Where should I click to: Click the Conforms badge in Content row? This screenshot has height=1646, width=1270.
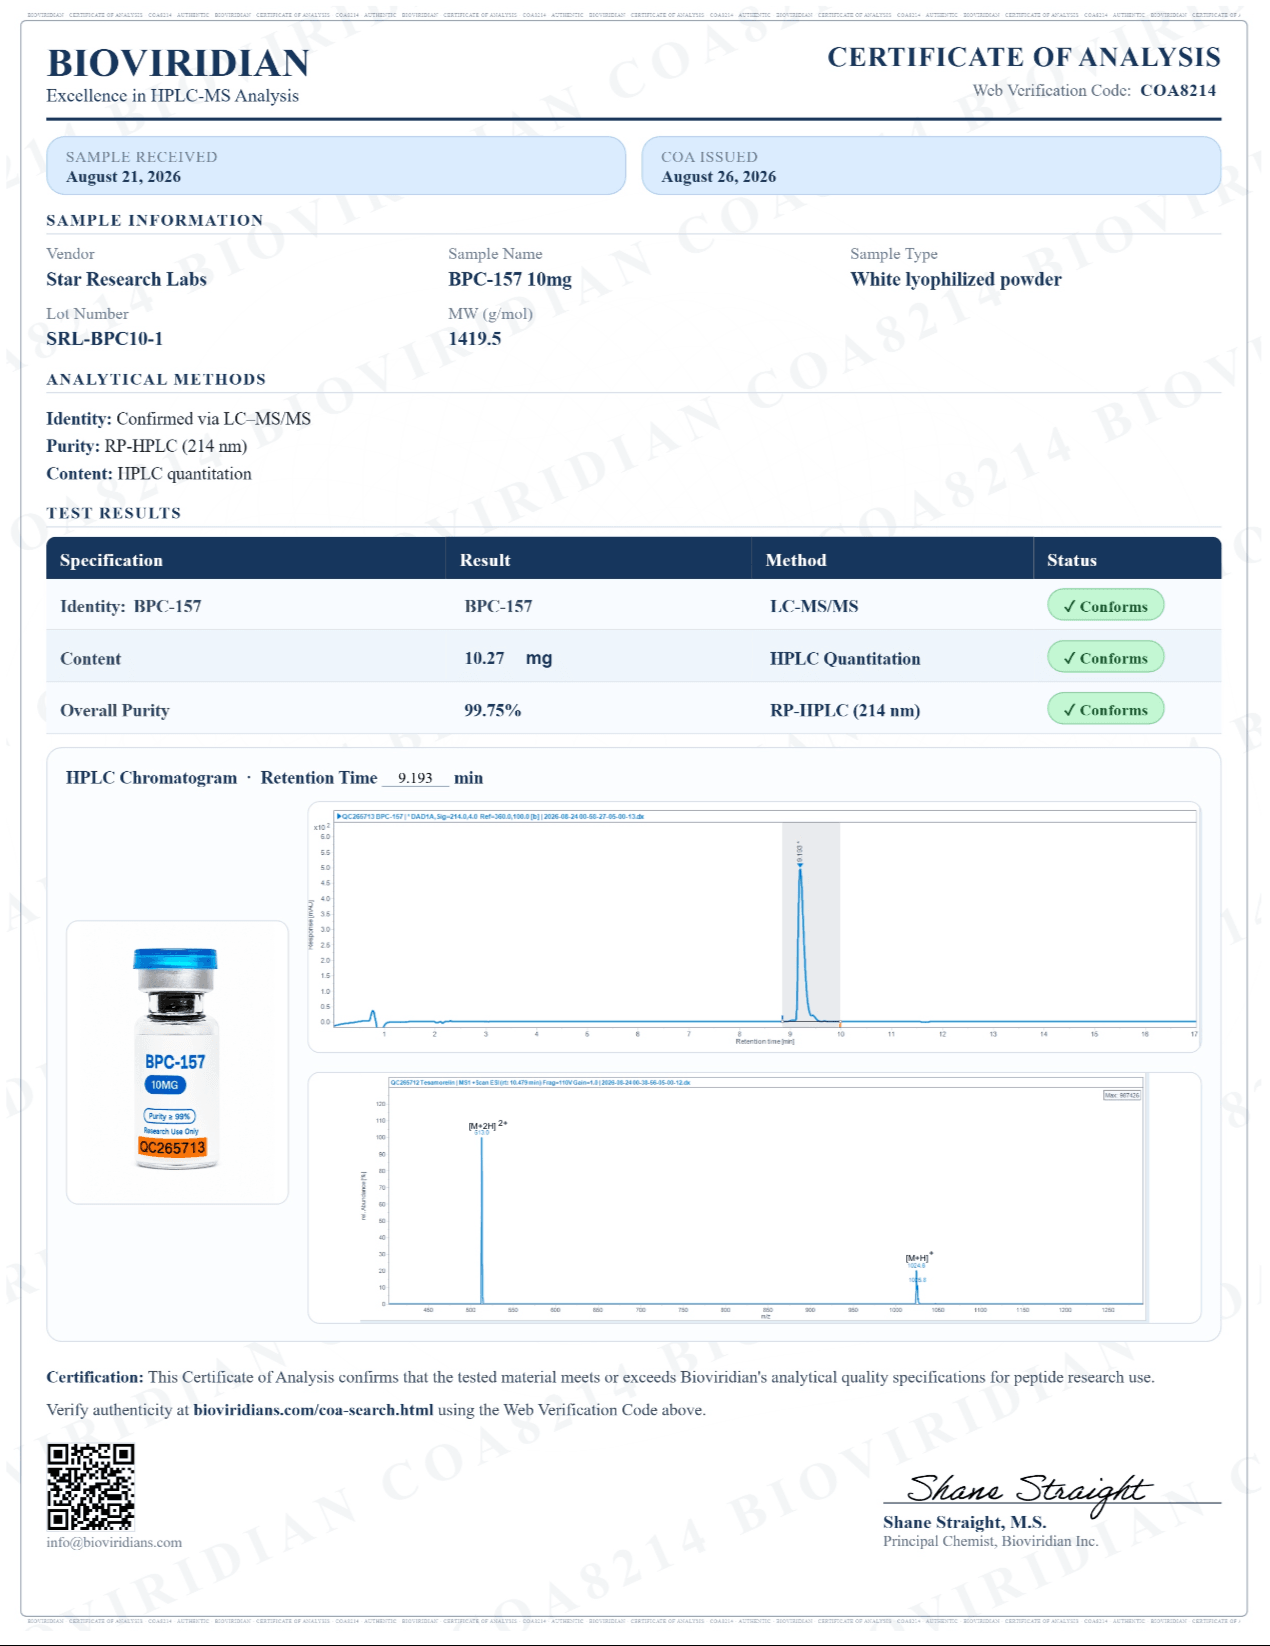(x=1106, y=657)
